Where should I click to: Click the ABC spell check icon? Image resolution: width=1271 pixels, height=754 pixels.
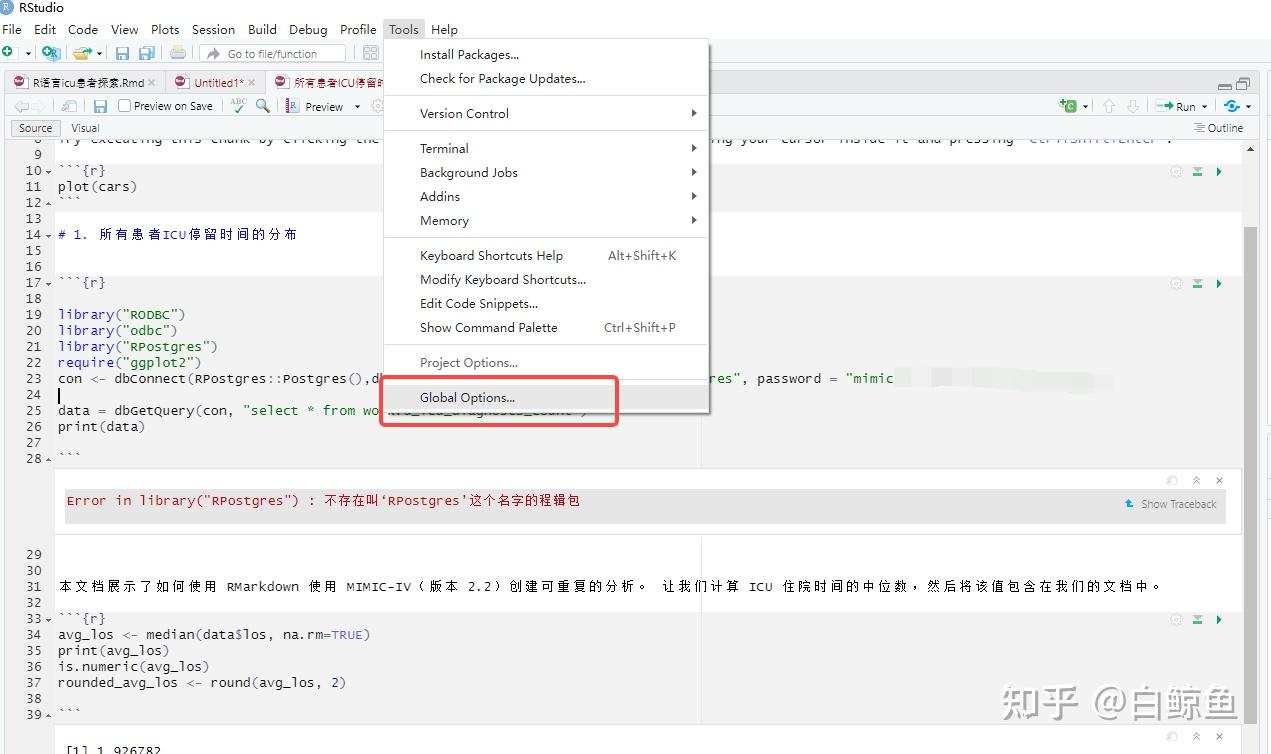click(x=238, y=105)
